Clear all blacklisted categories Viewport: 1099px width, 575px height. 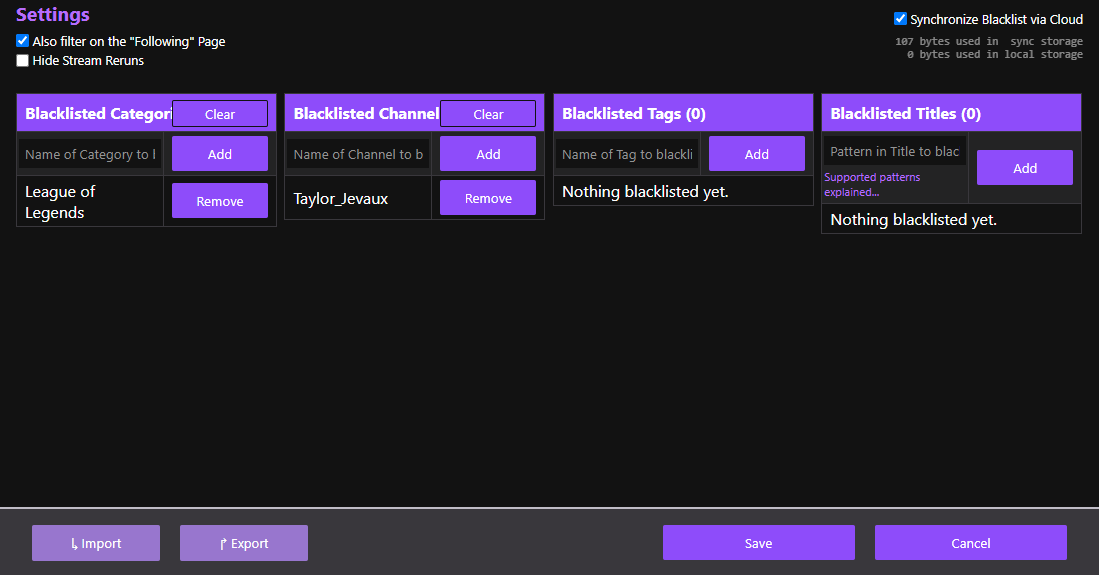(220, 114)
